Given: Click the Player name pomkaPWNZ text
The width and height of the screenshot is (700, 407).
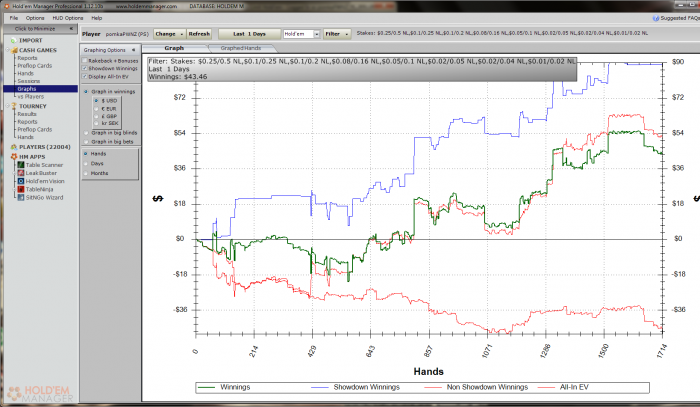Looking at the screenshot, I should point(127,34).
